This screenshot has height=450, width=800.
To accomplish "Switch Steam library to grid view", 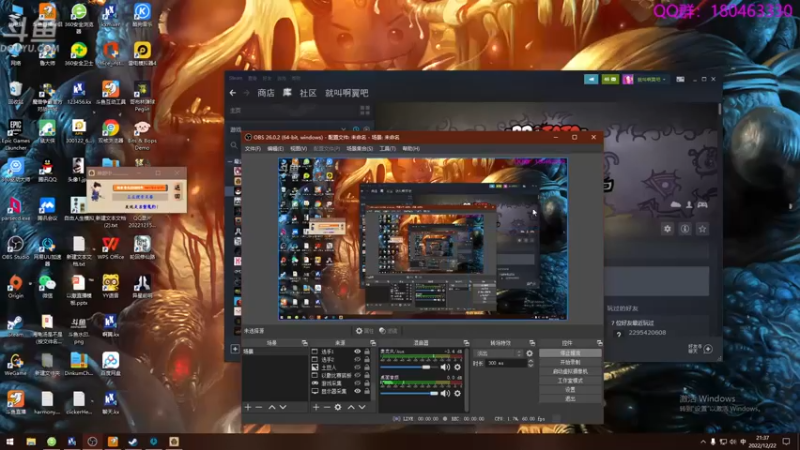I will 365,110.
